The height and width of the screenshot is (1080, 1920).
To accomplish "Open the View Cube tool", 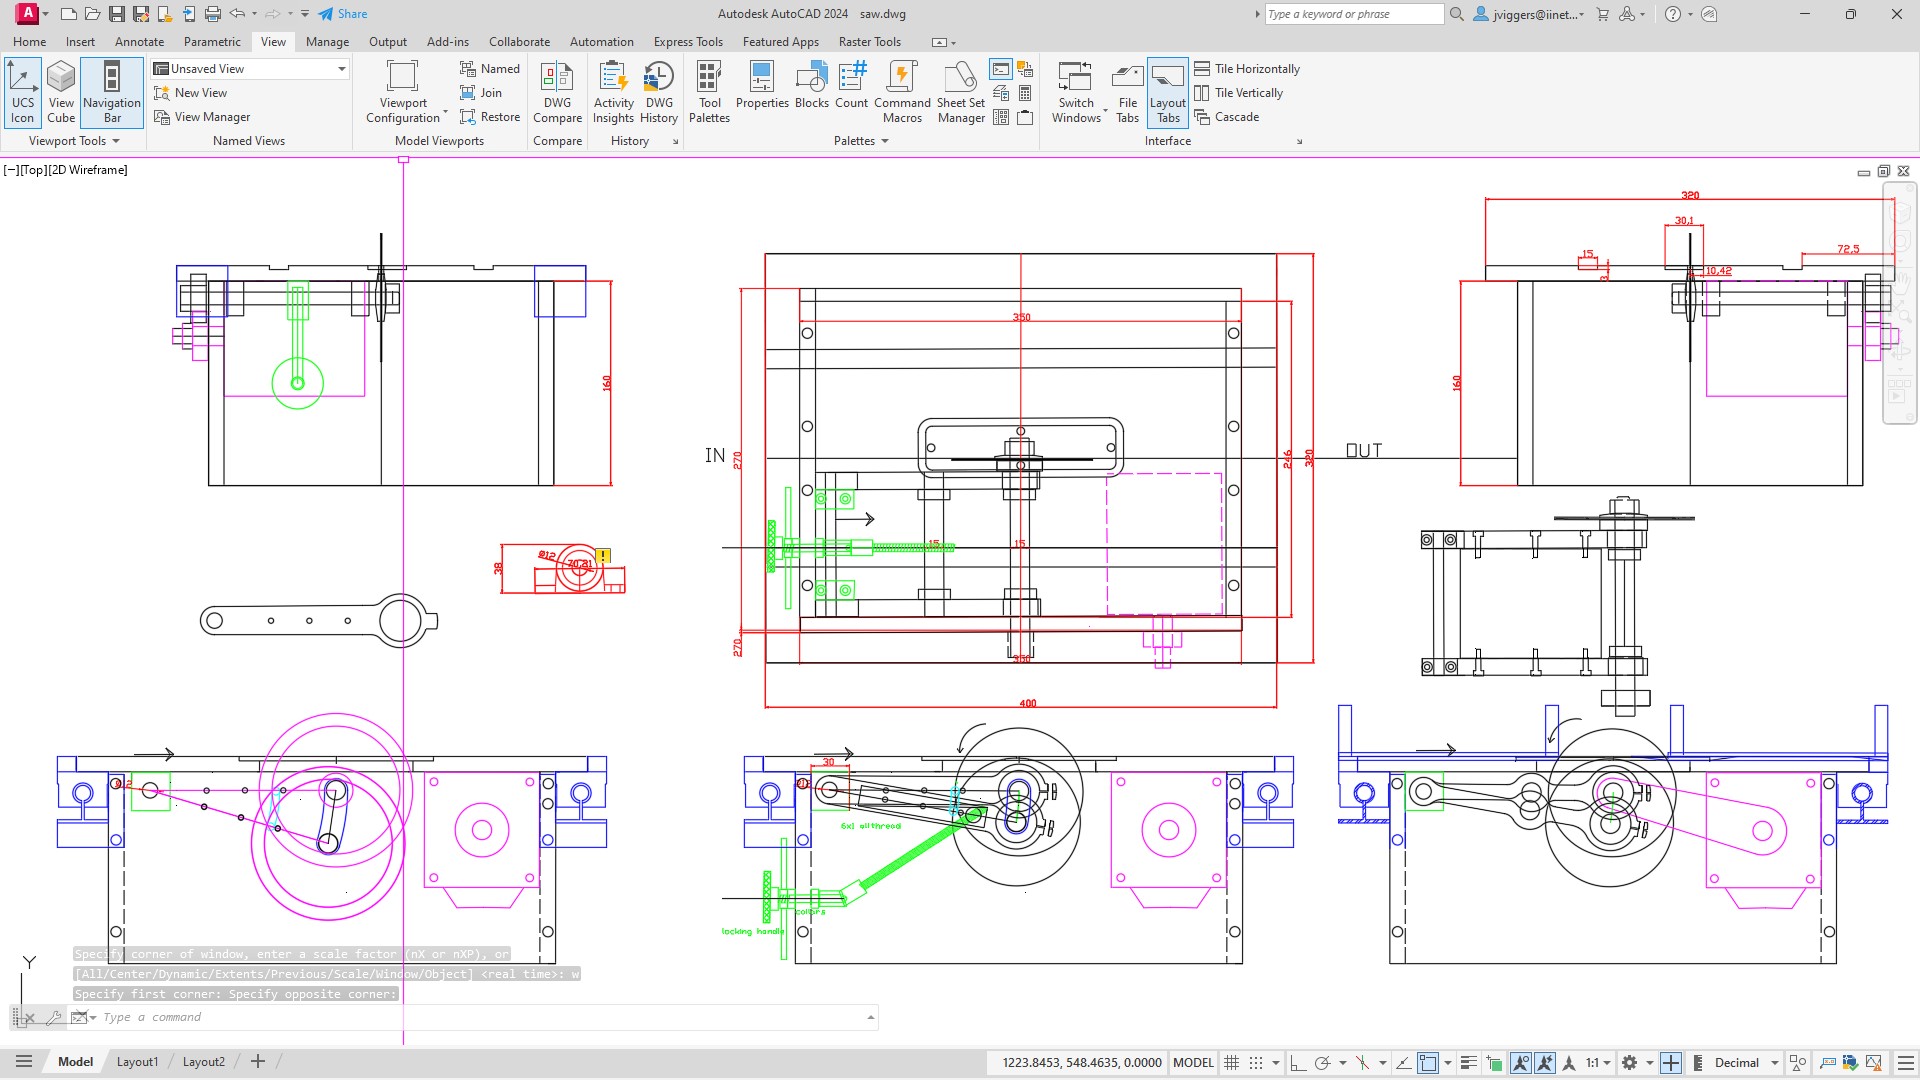I will click(61, 90).
